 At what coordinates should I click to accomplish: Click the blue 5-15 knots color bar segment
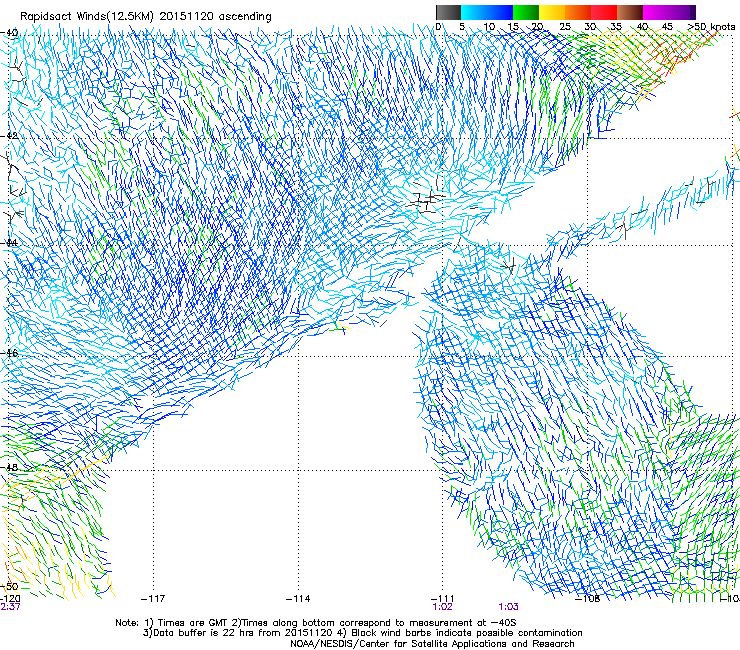[x=487, y=12]
